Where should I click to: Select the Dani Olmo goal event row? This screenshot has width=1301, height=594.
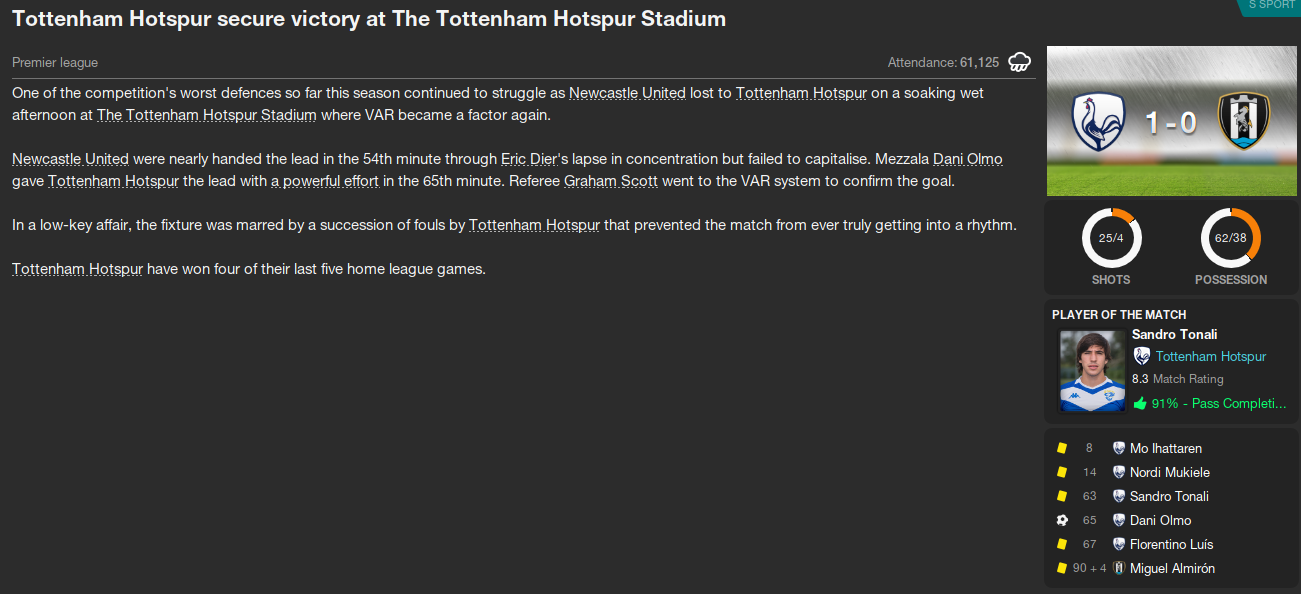pos(1160,520)
